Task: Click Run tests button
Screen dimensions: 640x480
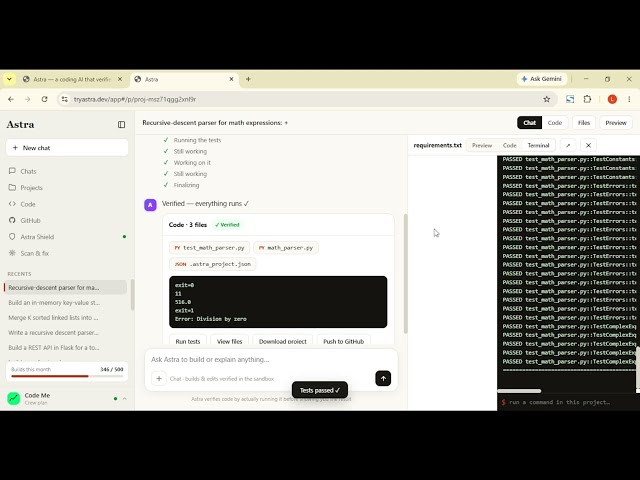Action: (x=188, y=341)
